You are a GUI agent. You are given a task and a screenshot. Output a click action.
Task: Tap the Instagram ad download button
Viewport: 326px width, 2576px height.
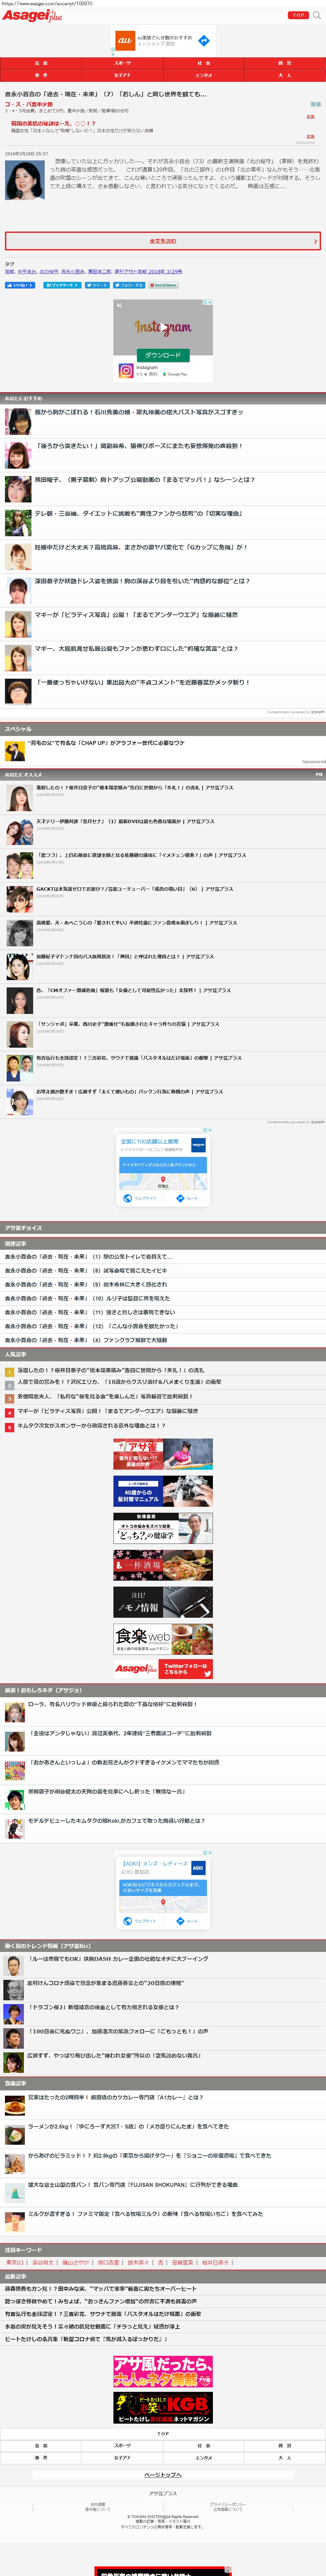[x=163, y=355]
